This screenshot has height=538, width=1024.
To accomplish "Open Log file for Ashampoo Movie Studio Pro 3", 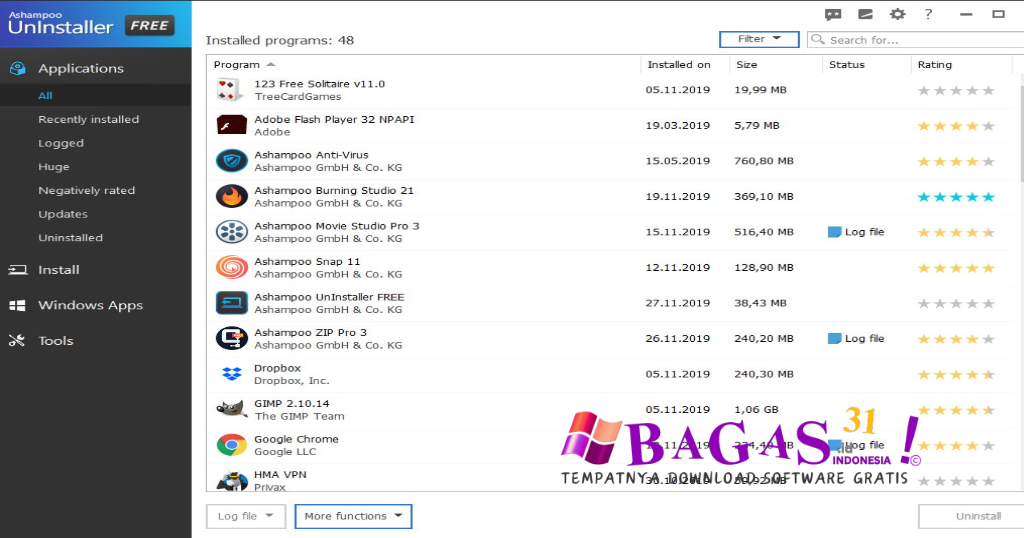I will coord(856,232).
